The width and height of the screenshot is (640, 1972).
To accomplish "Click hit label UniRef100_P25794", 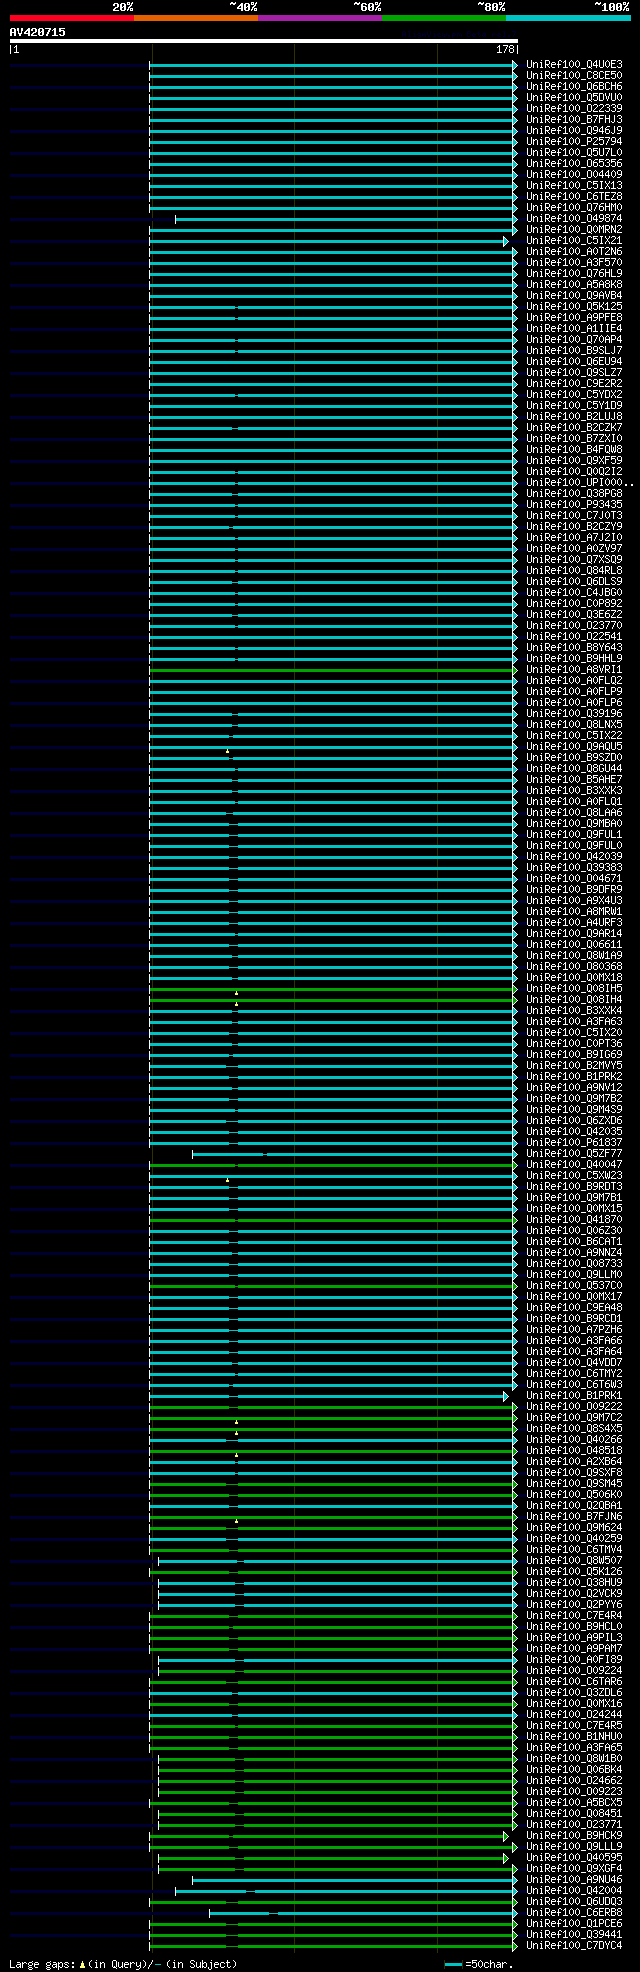I will pyautogui.click(x=574, y=141).
